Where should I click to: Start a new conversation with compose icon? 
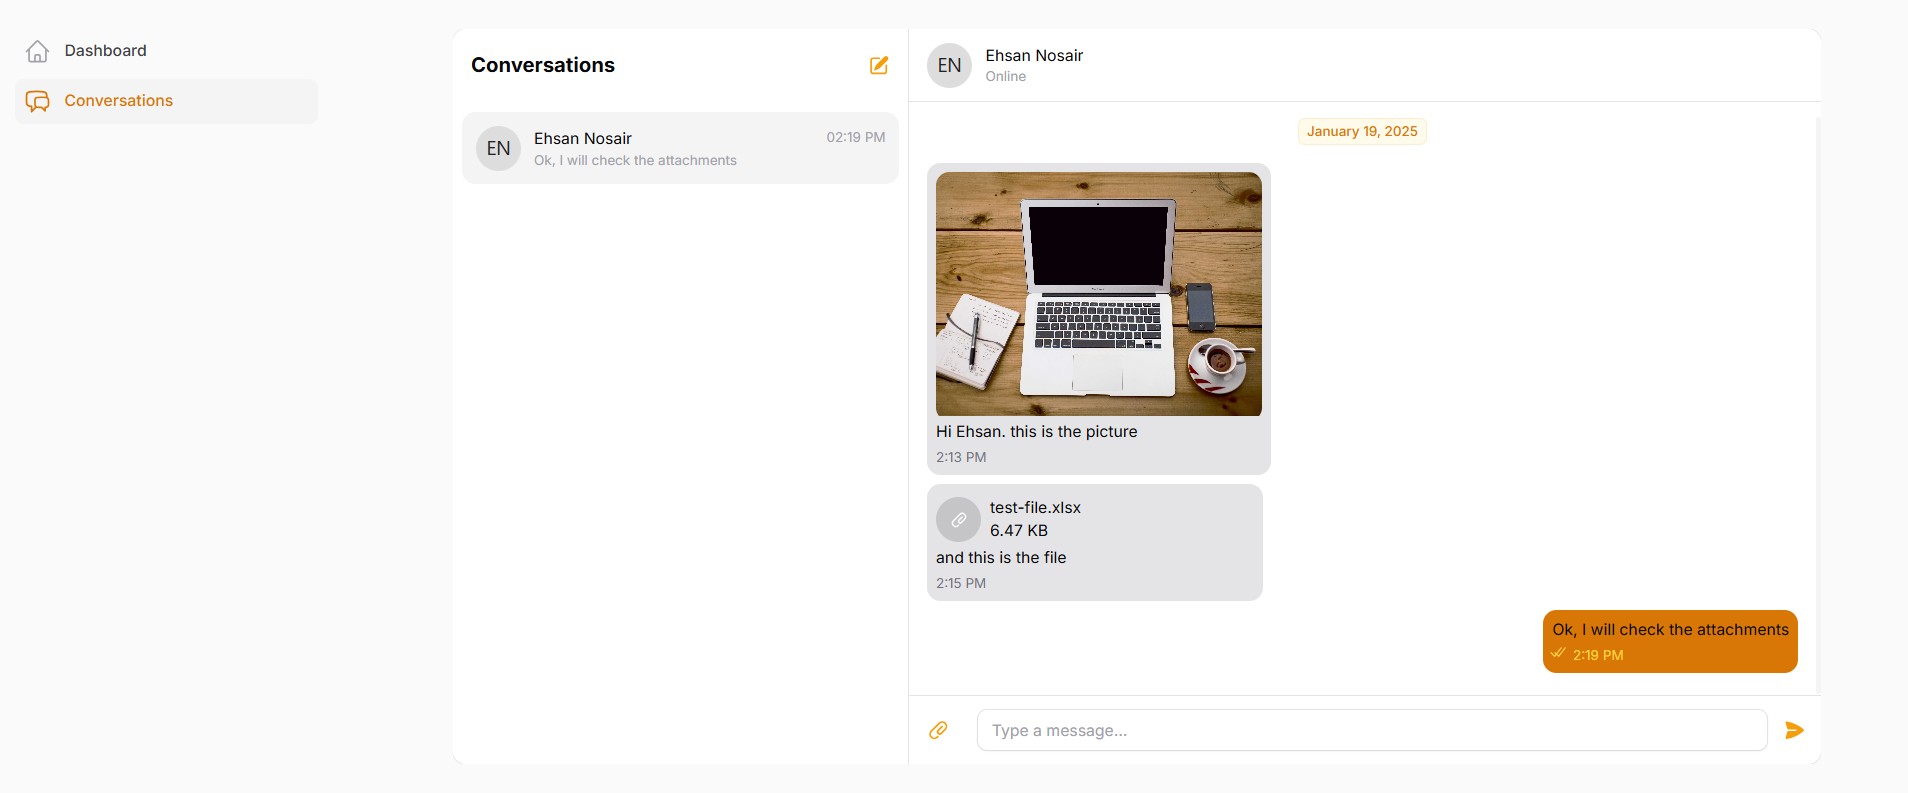point(879,65)
